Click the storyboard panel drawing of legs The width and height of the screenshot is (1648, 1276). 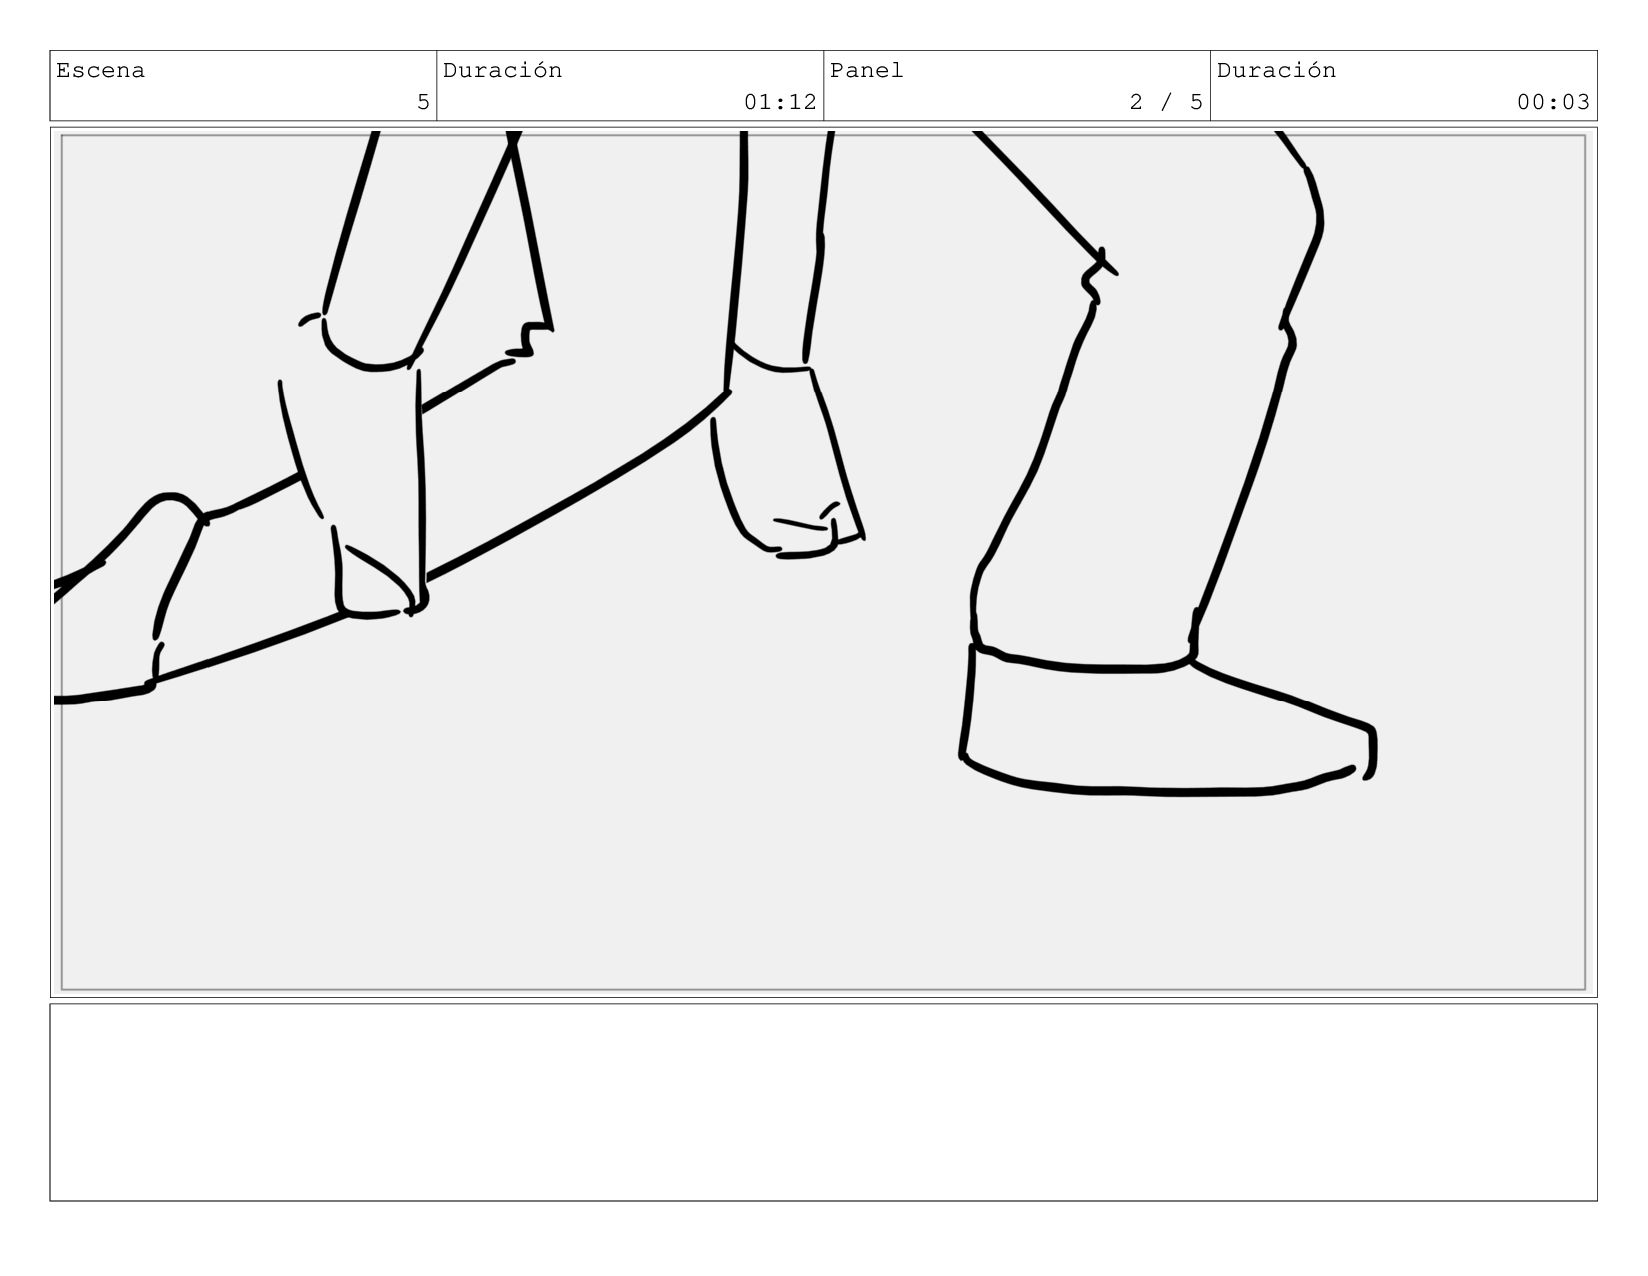pyautogui.click(x=823, y=562)
